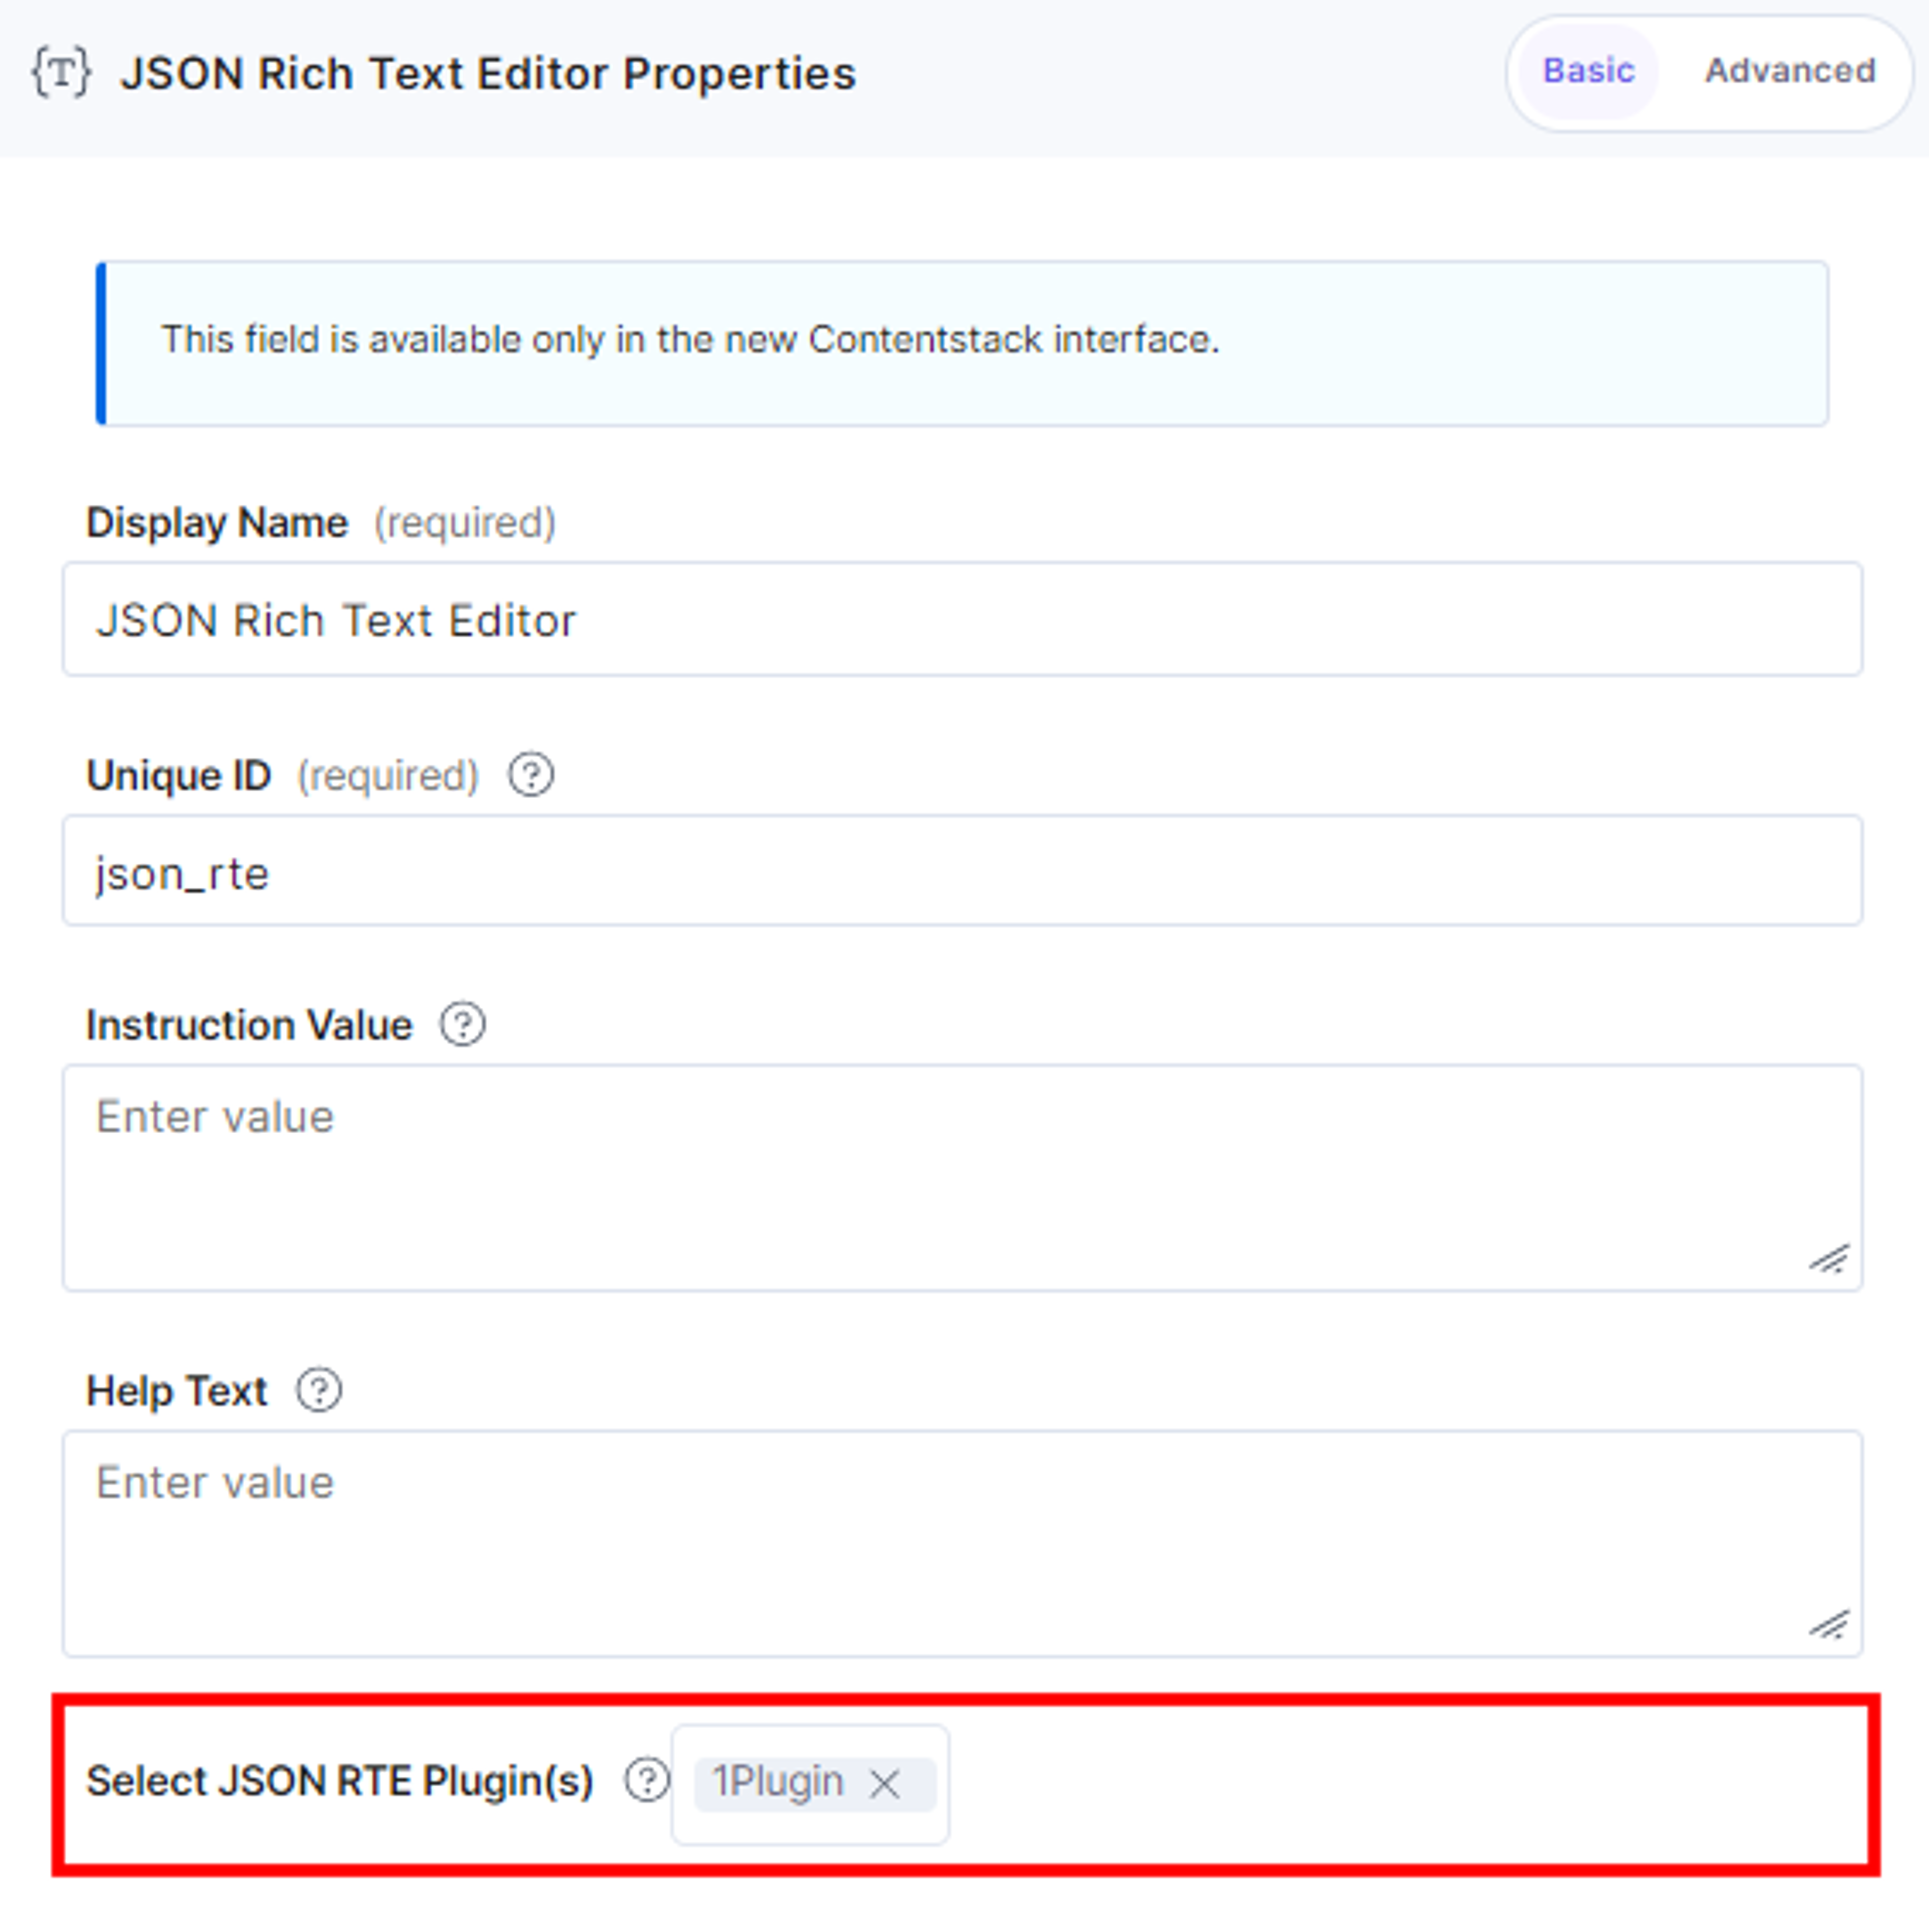Open the Help Text question mark icon
The image size is (1929, 1932).
[319, 1391]
